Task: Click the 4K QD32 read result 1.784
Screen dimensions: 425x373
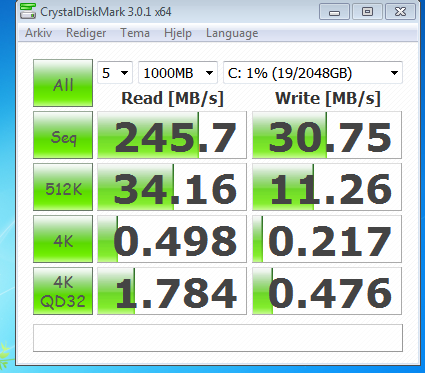Action: click(x=172, y=291)
